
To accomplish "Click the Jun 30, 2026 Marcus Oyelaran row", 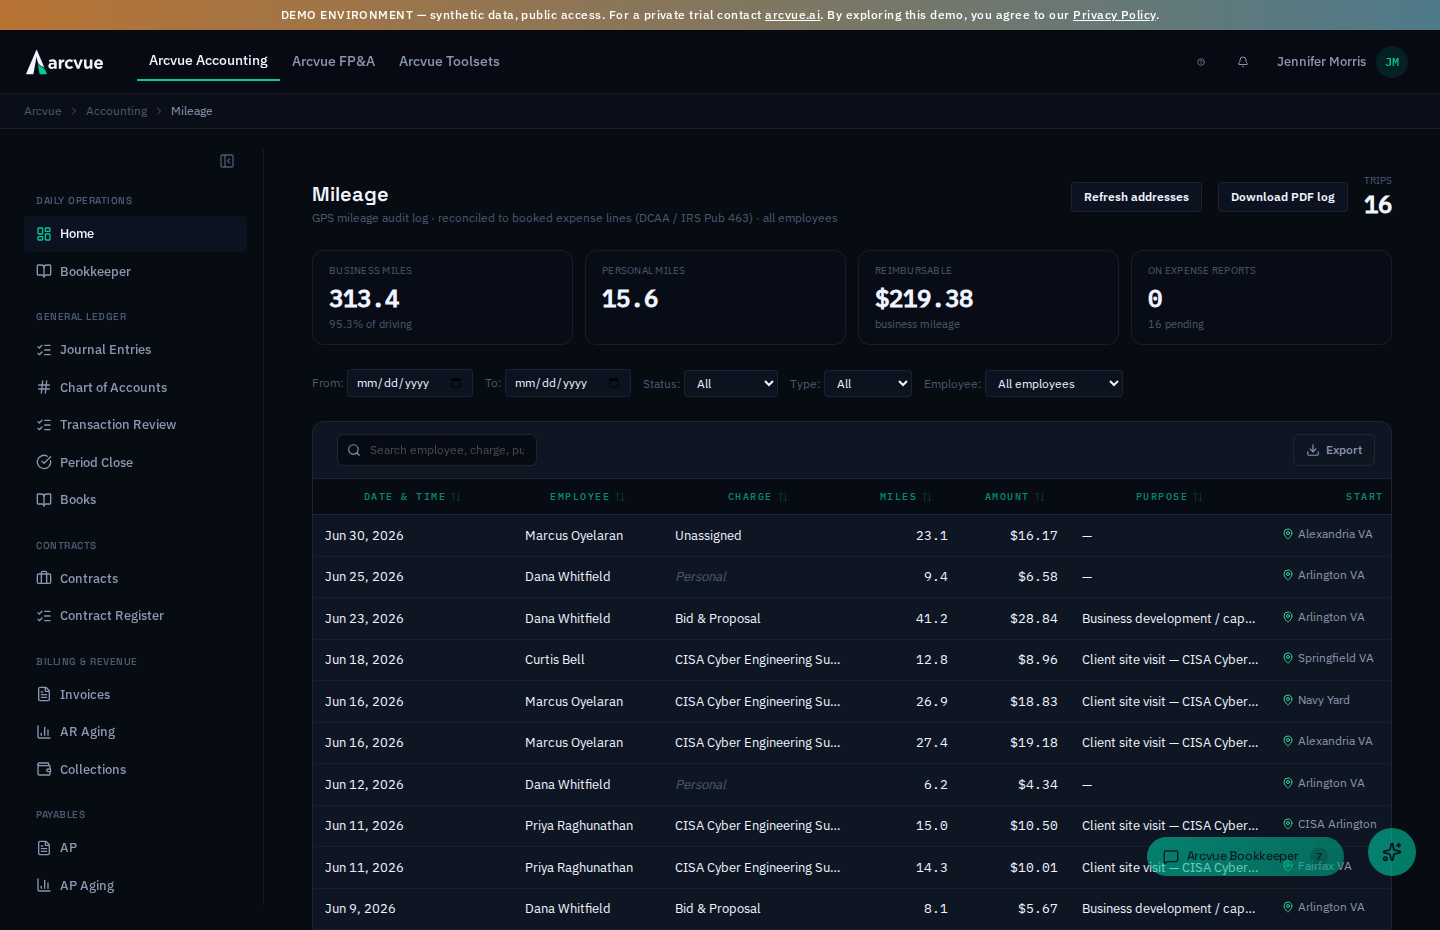I will tap(851, 536).
